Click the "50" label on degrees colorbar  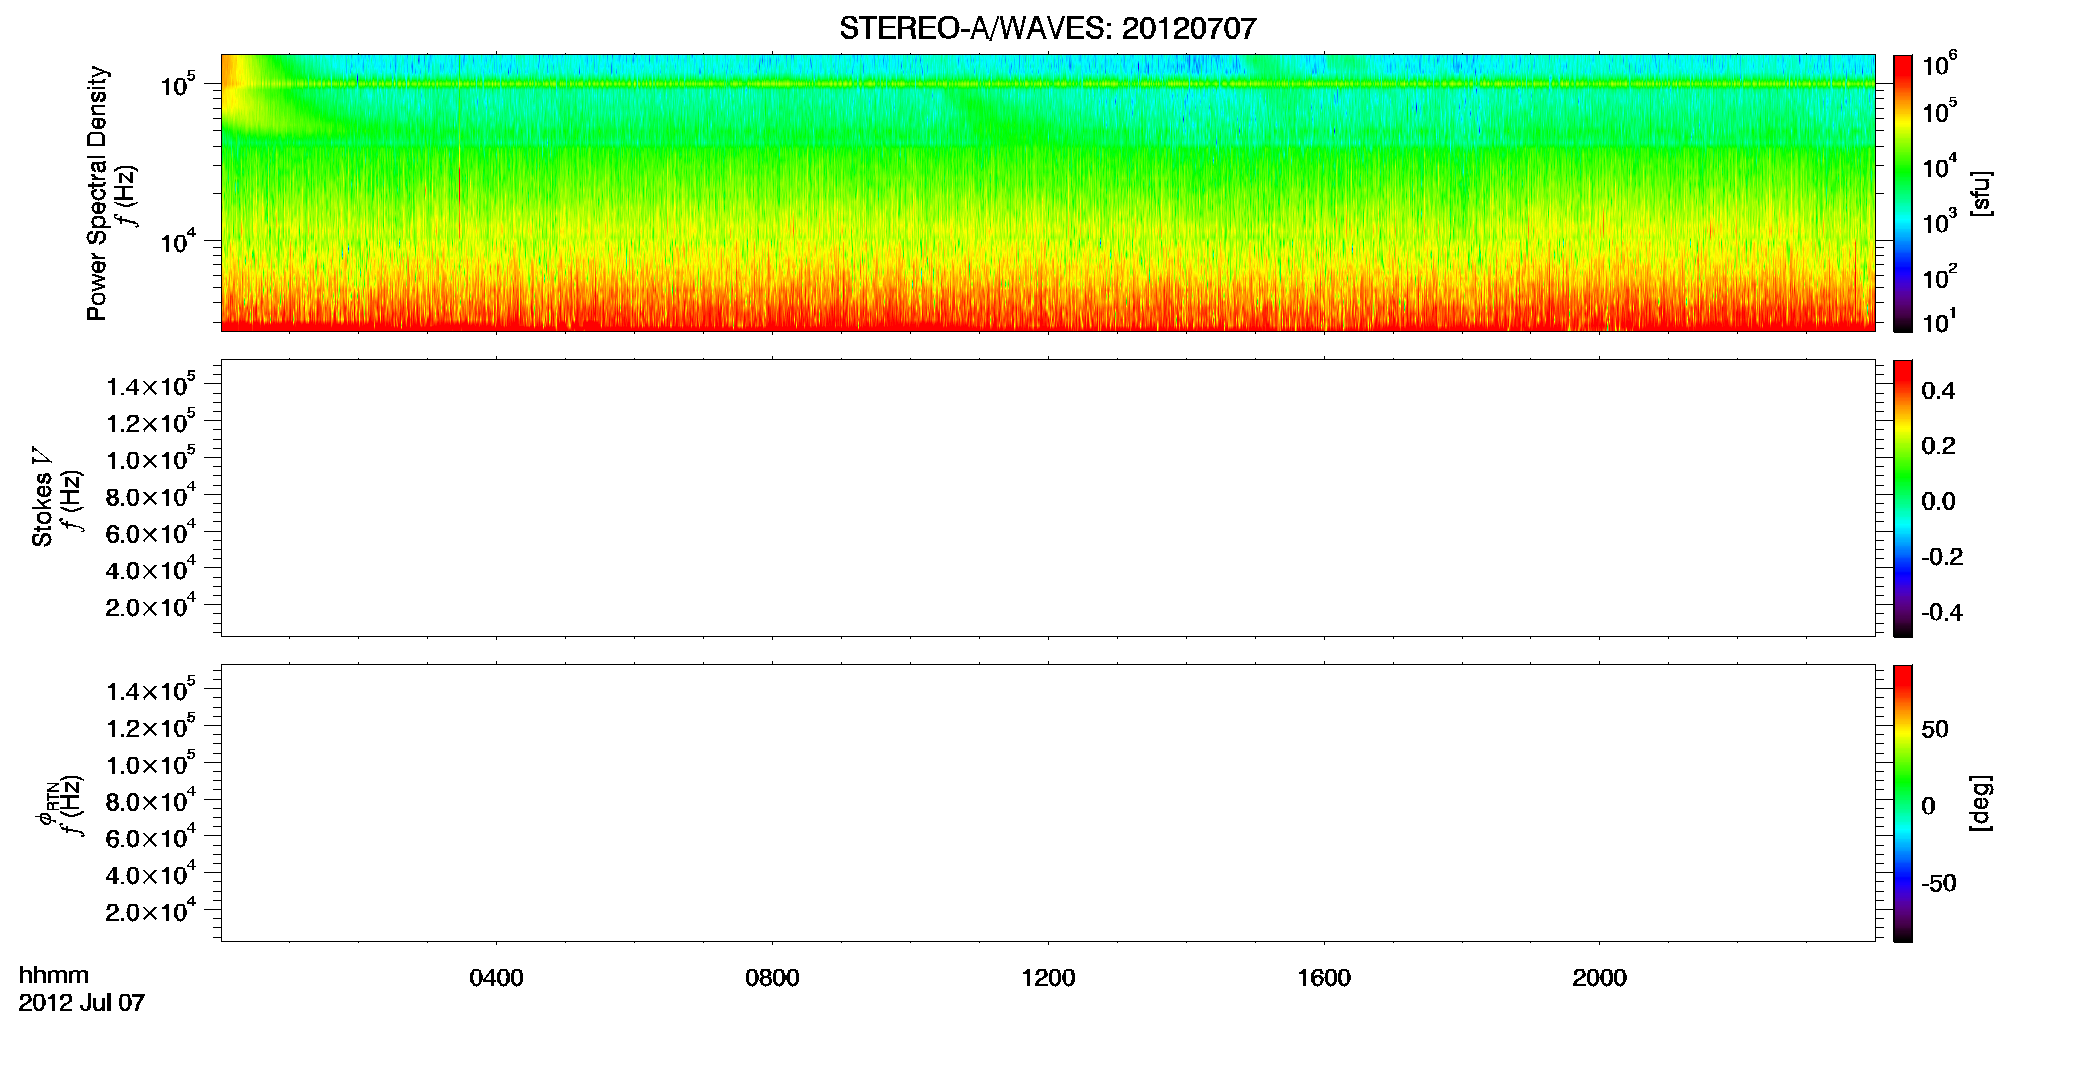(1935, 729)
